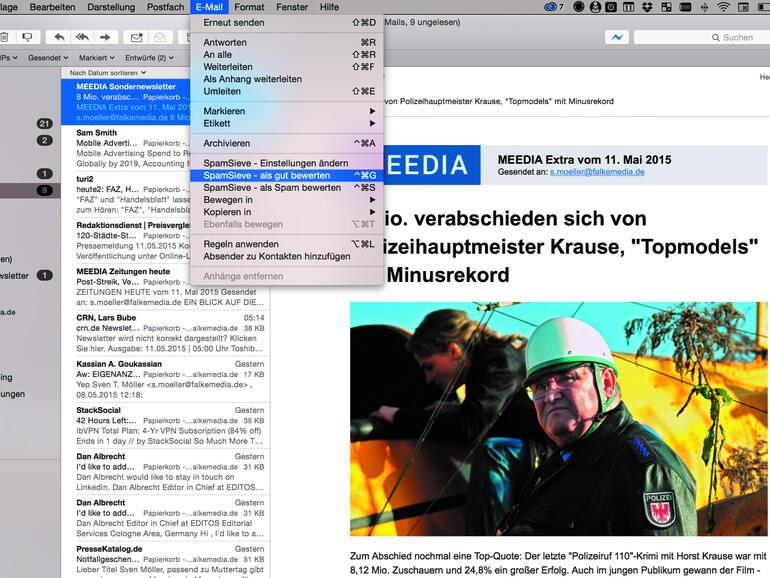The height and width of the screenshot is (578, 770).
Task: Choose Antworten in E-Mail menu
Action: click(286, 42)
